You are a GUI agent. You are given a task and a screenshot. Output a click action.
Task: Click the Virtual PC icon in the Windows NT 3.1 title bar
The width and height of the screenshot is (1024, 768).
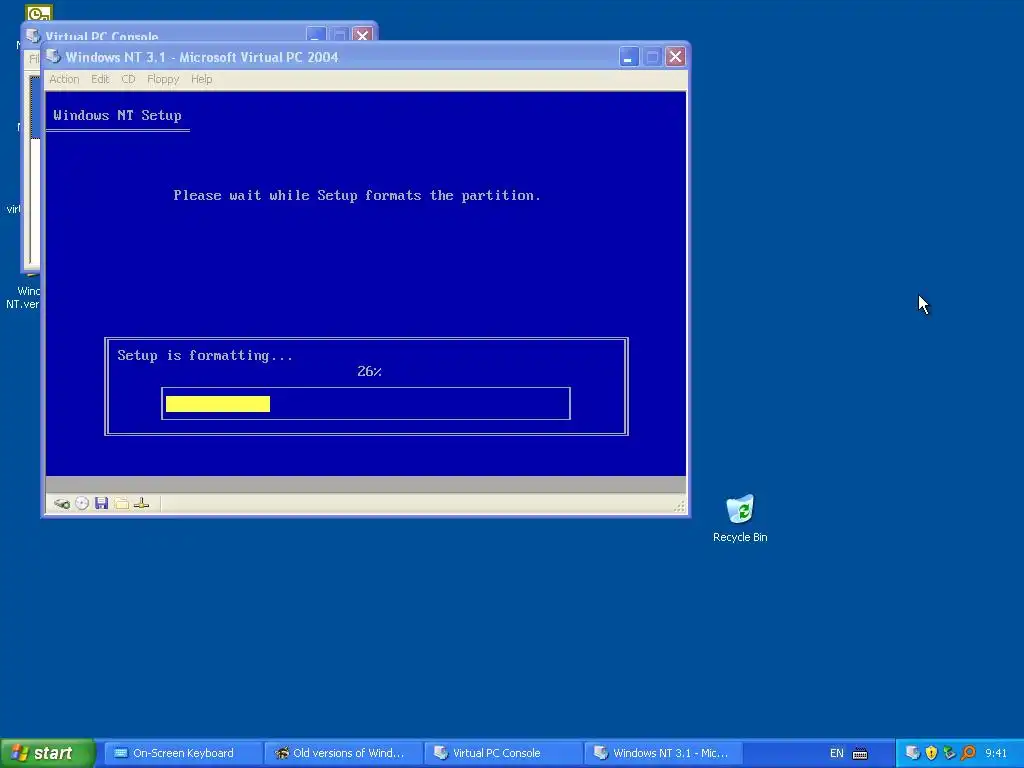click(54, 57)
